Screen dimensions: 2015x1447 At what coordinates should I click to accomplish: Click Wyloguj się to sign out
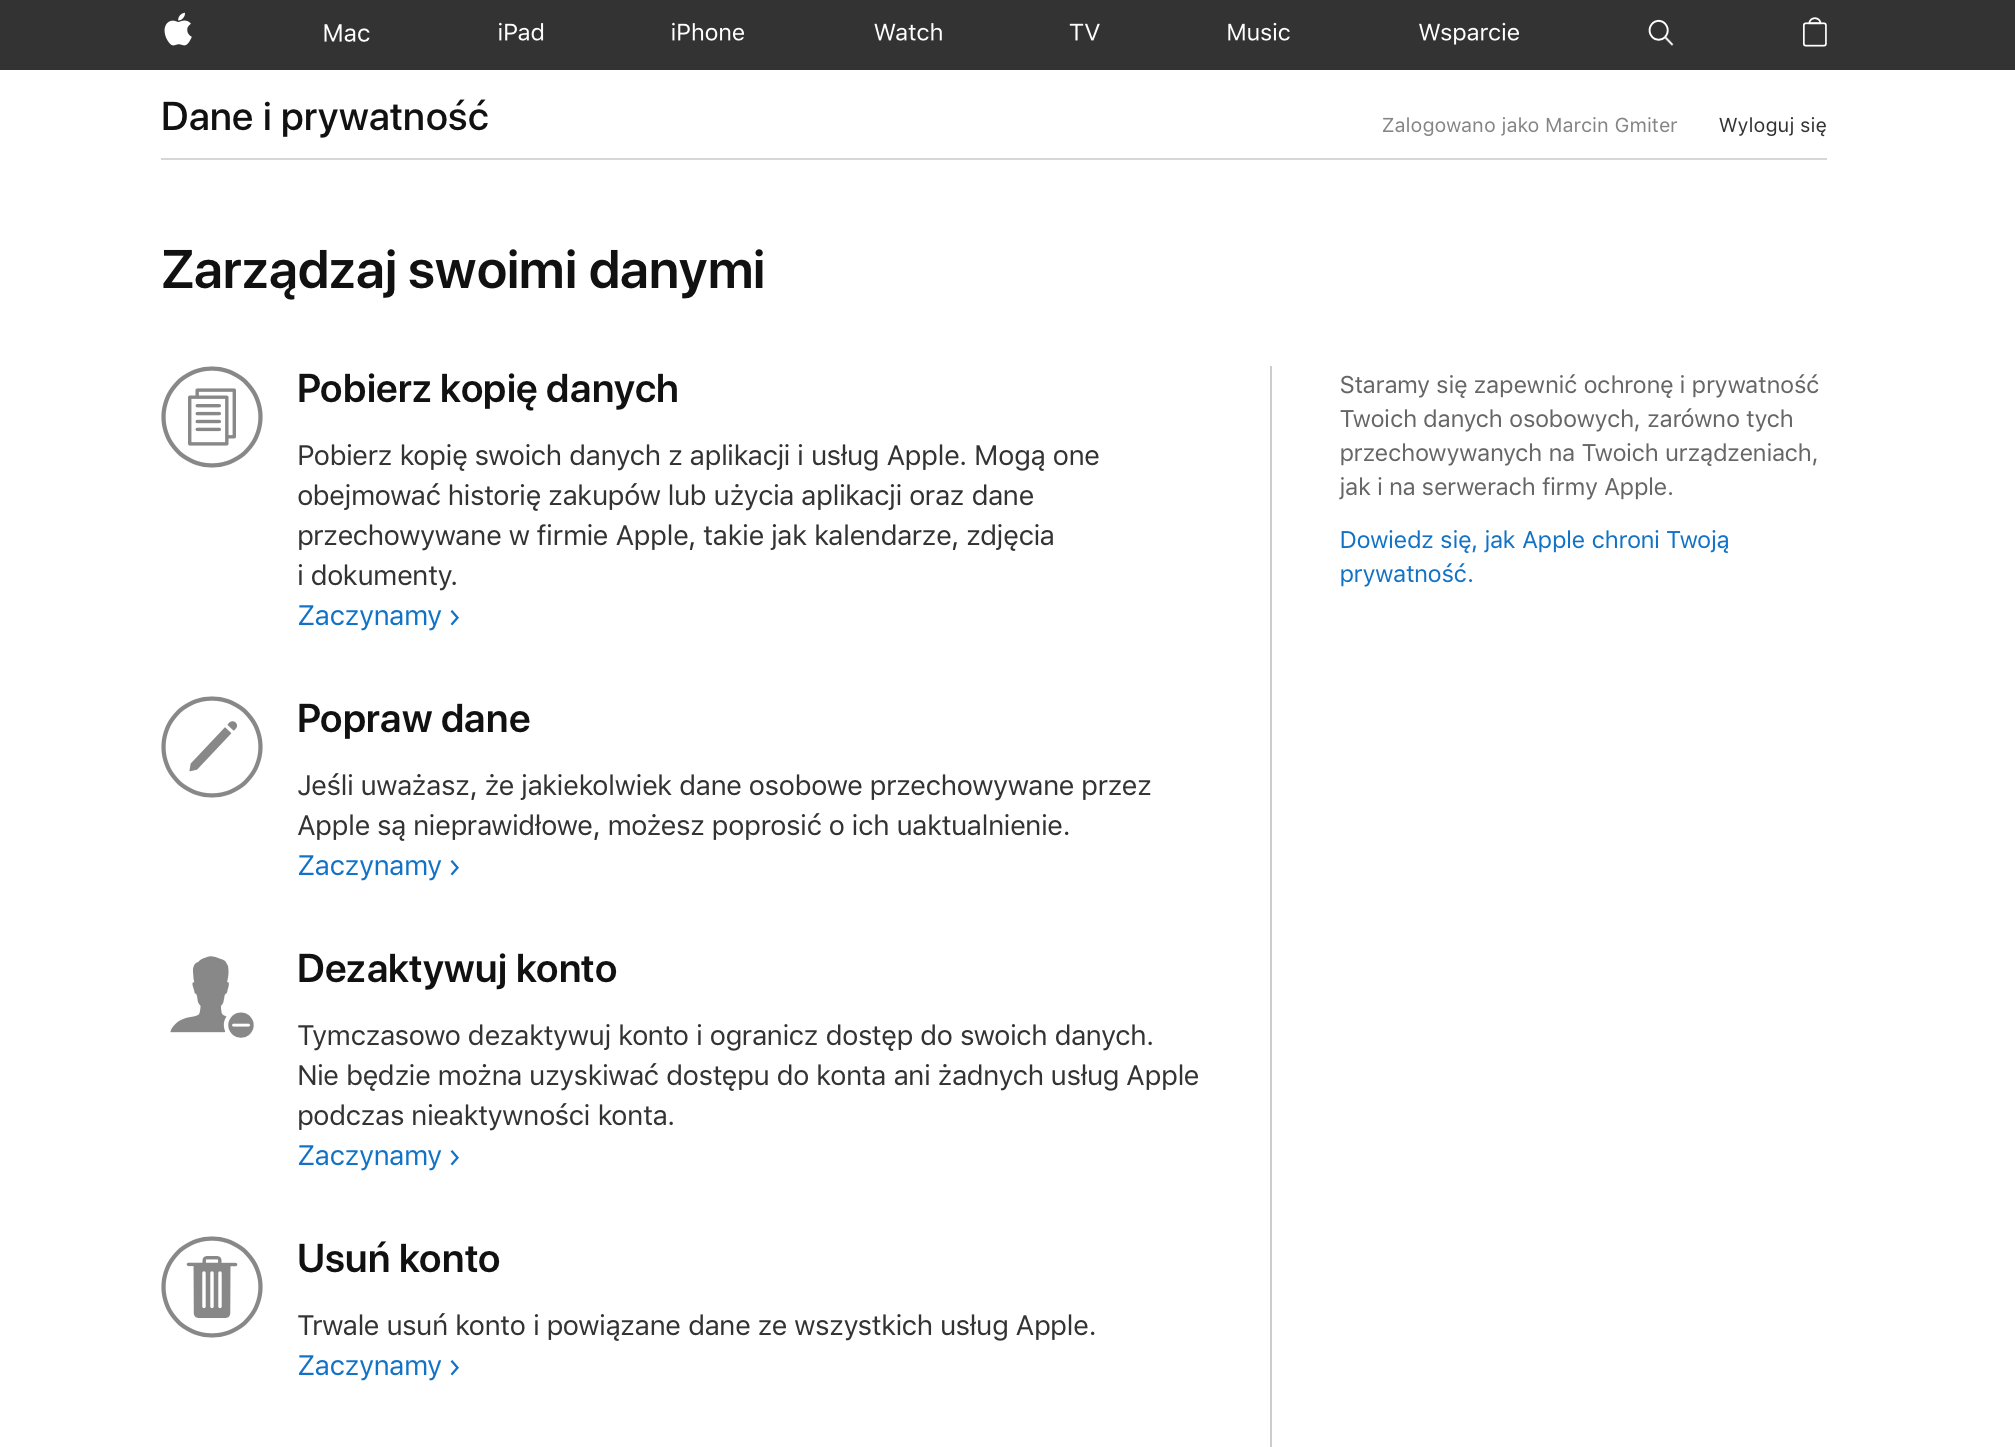click(x=1772, y=125)
